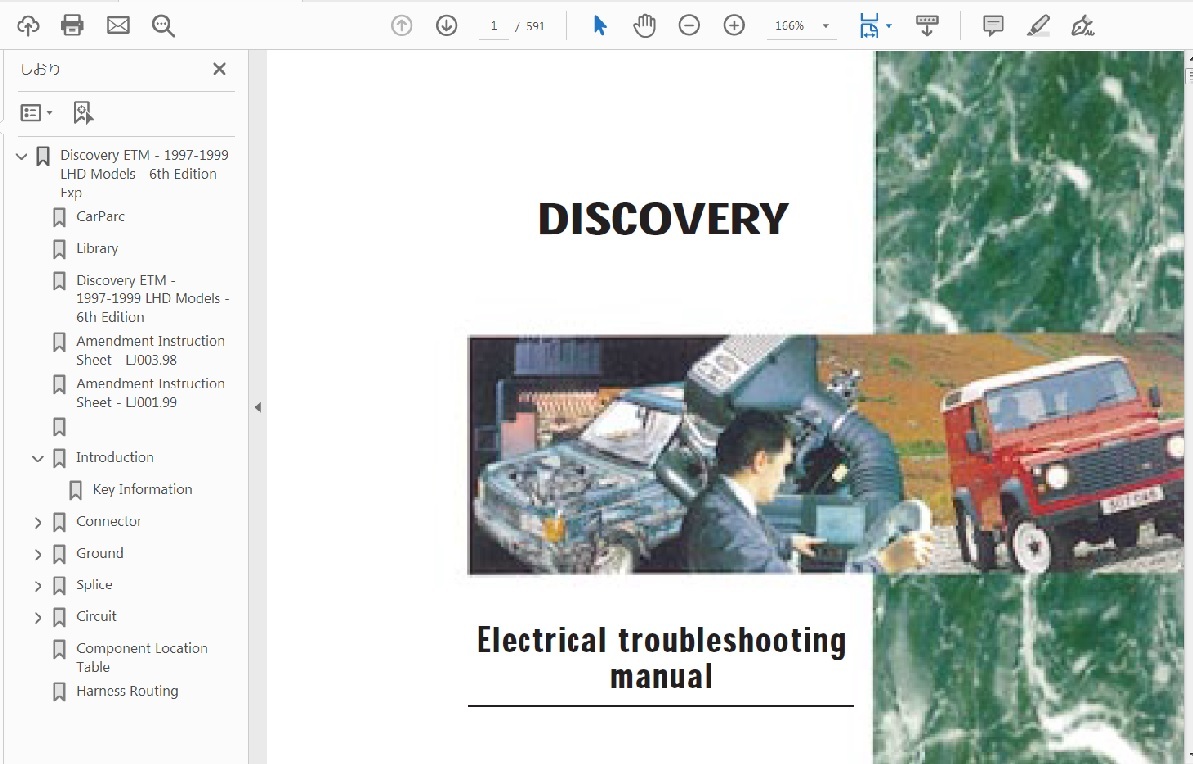This screenshot has width=1193, height=764.
Task: Jump to Amendment Instruction Sheet LJ001.99
Action: pyautogui.click(x=150, y=393)
